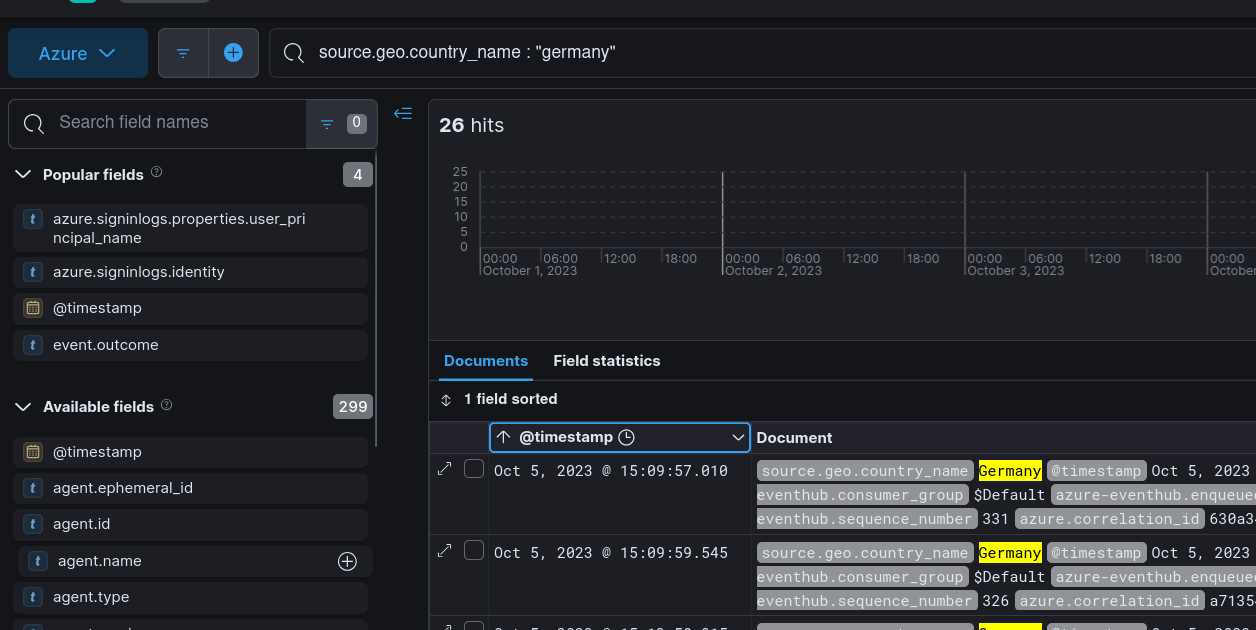
Task: Select checkbox for 15:09:57.010 document
Action: [x=474, y=469]
